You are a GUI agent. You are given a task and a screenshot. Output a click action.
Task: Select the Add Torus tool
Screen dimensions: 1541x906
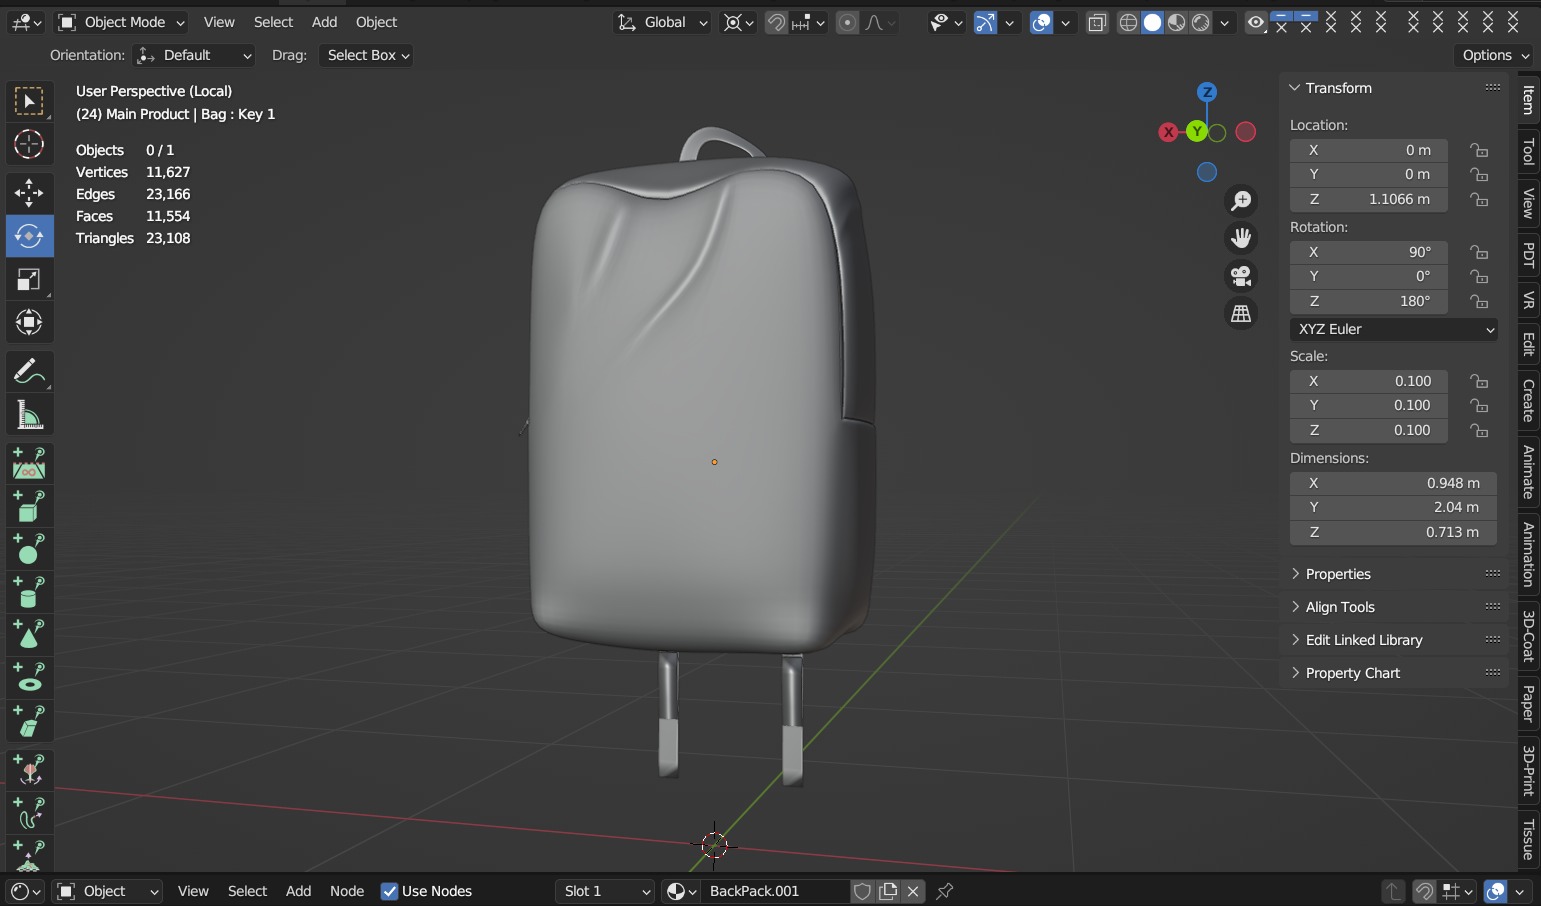pos(29,679)
